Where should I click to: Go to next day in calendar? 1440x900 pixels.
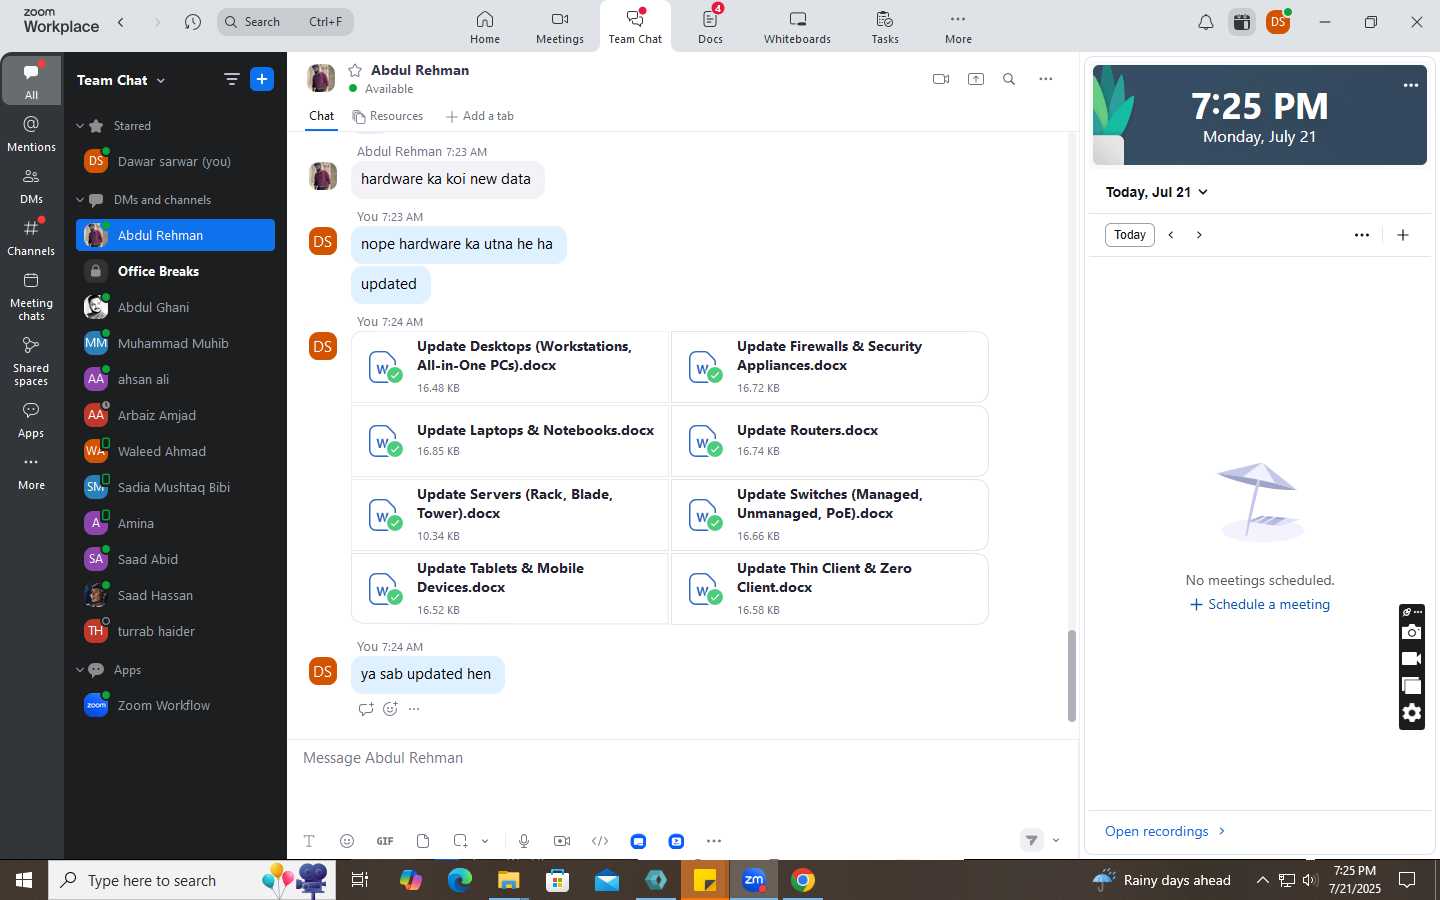1199,235
